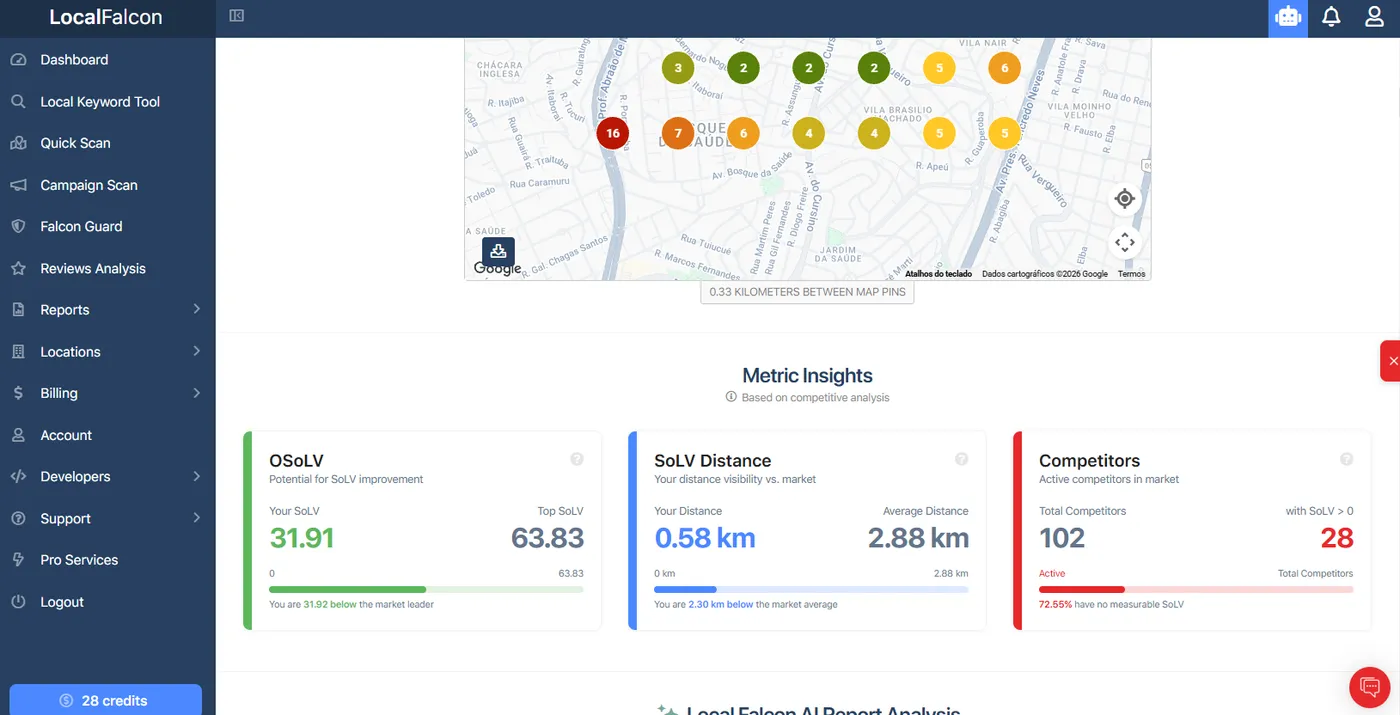Open SoLV Distance help question mark icon

tap(962, 459)
